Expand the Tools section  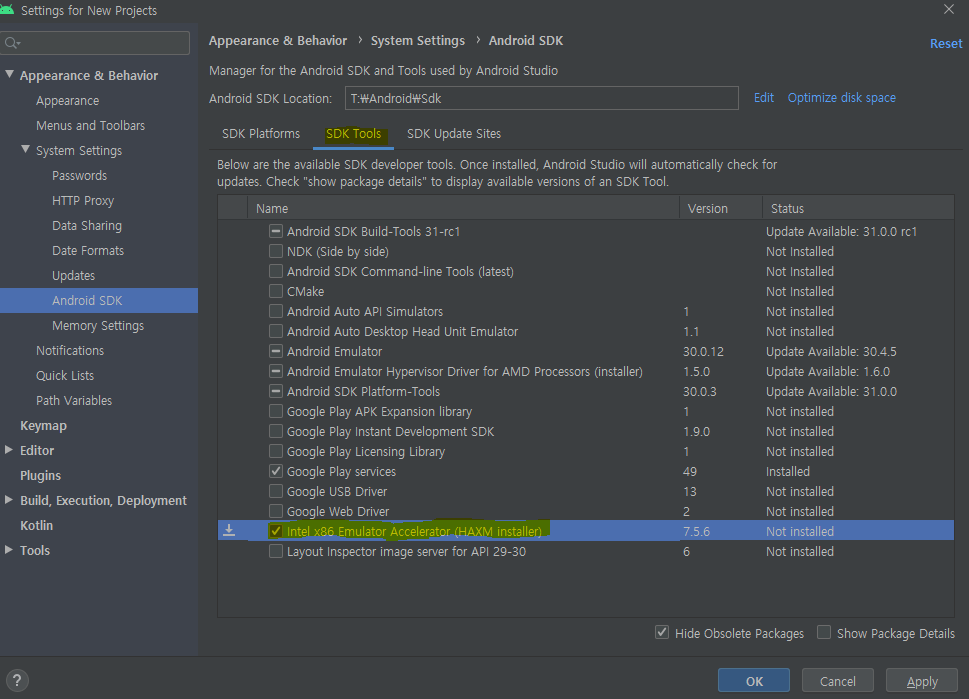click(9, 549)
